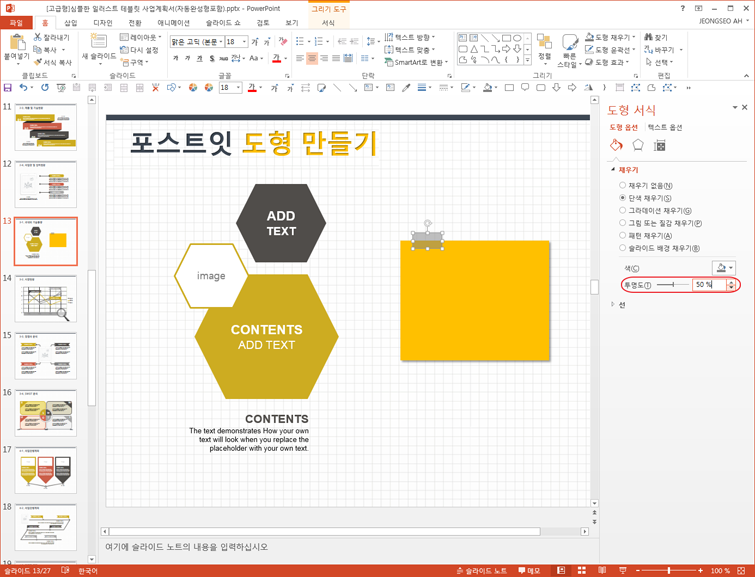The height and width of the screenshot is (577, 755).
Task: Open the Text Direction (텍스트 방향) dropdown
Action: click(410, 37)
